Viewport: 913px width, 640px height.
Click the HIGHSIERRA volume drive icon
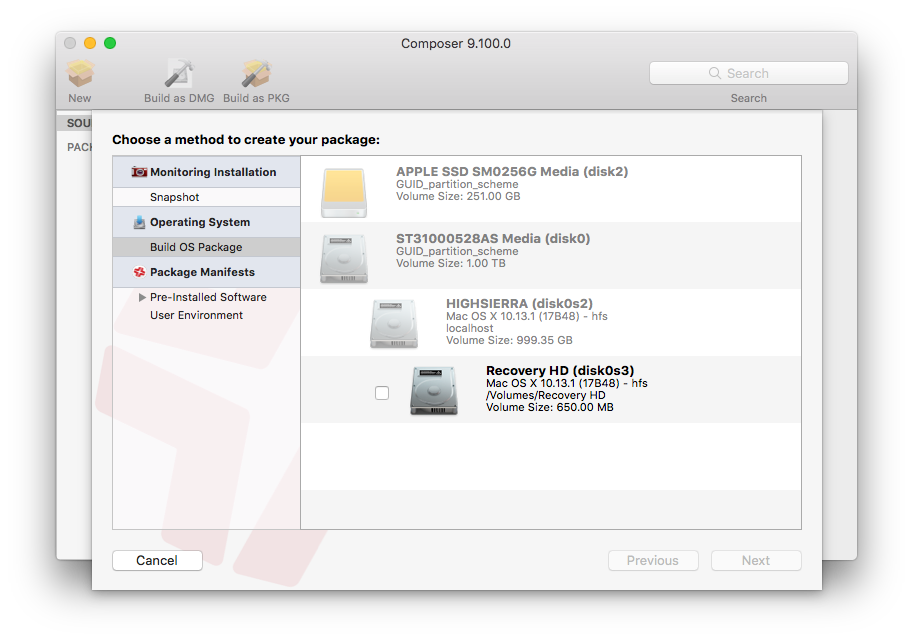[394, 324]
